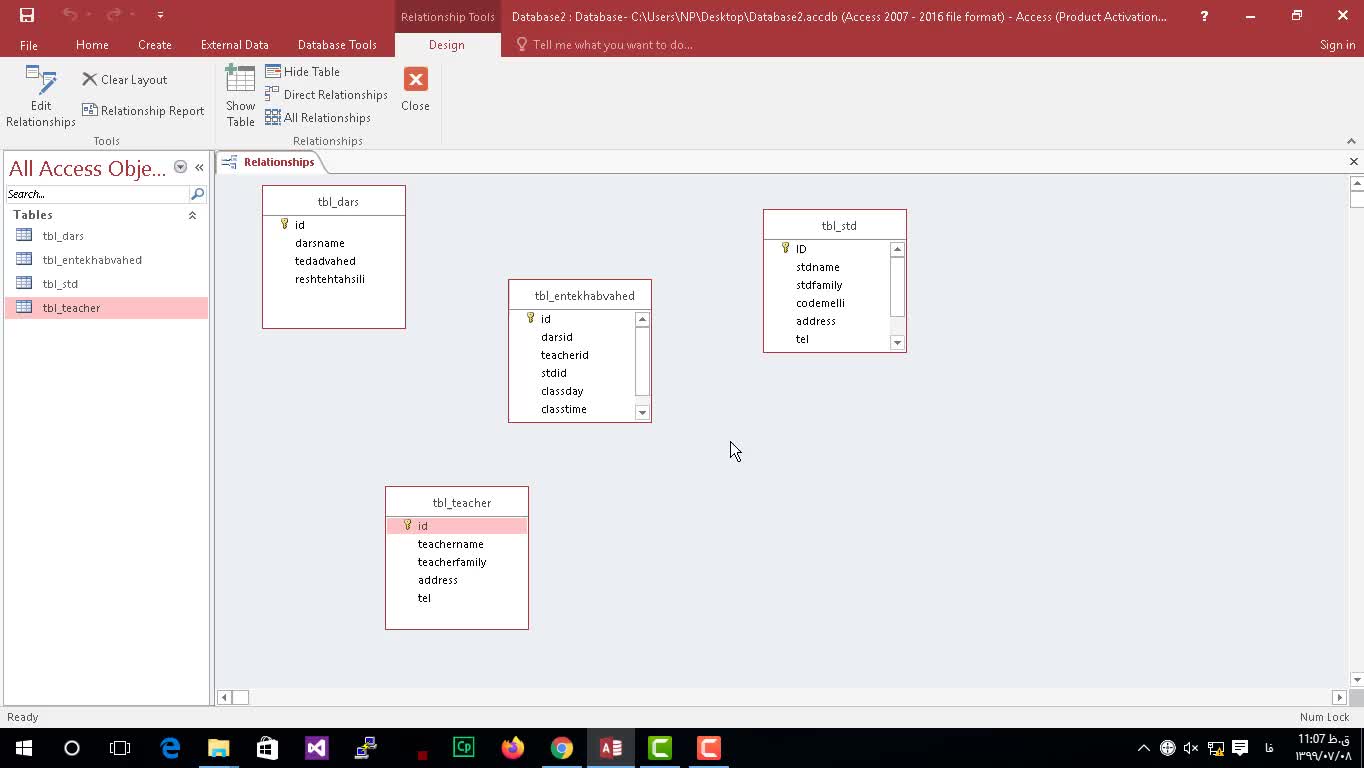Select tbl_entekhabvahed in the navigation pane

92,260
